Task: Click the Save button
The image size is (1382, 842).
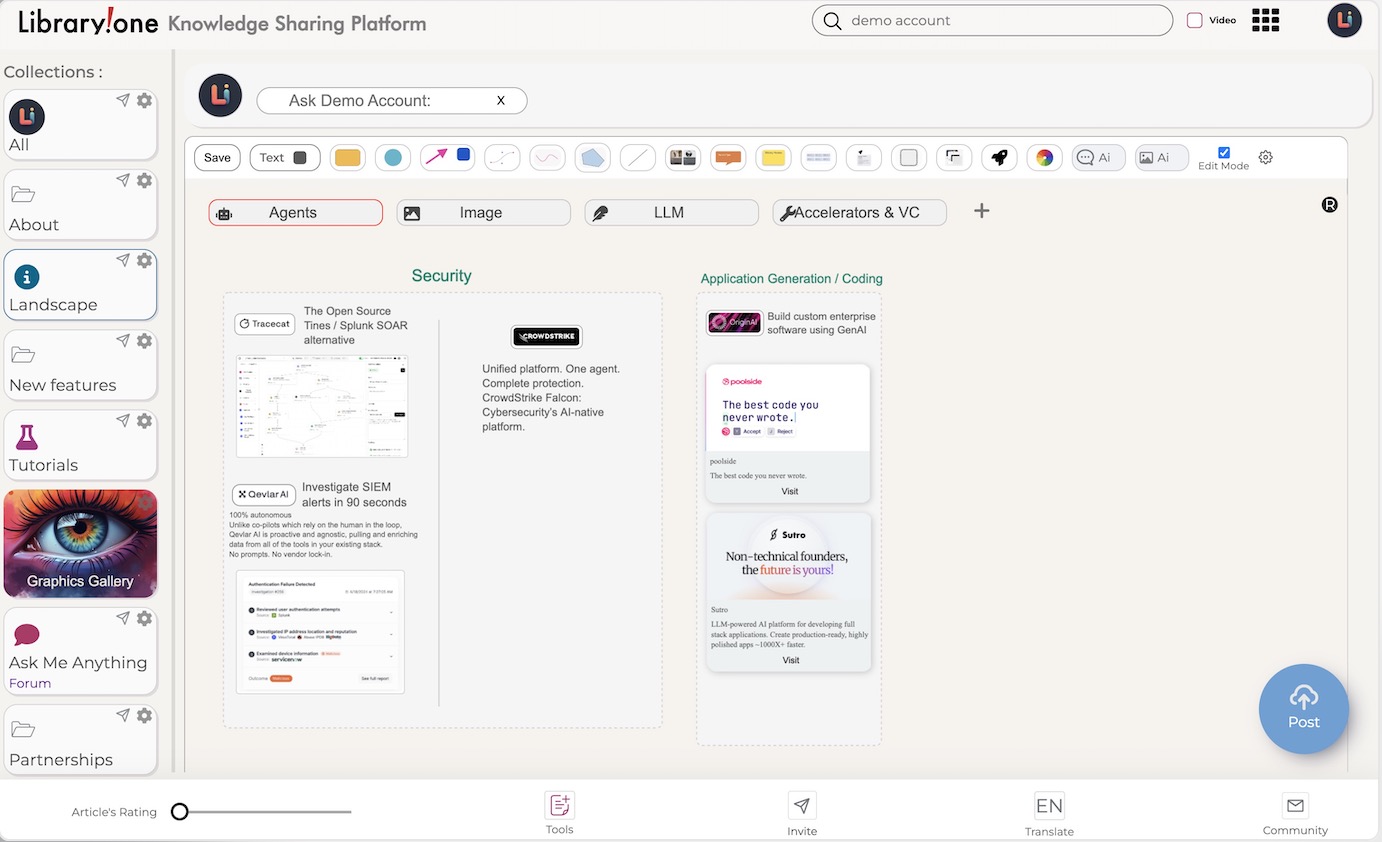Action: tap(217, 158)
